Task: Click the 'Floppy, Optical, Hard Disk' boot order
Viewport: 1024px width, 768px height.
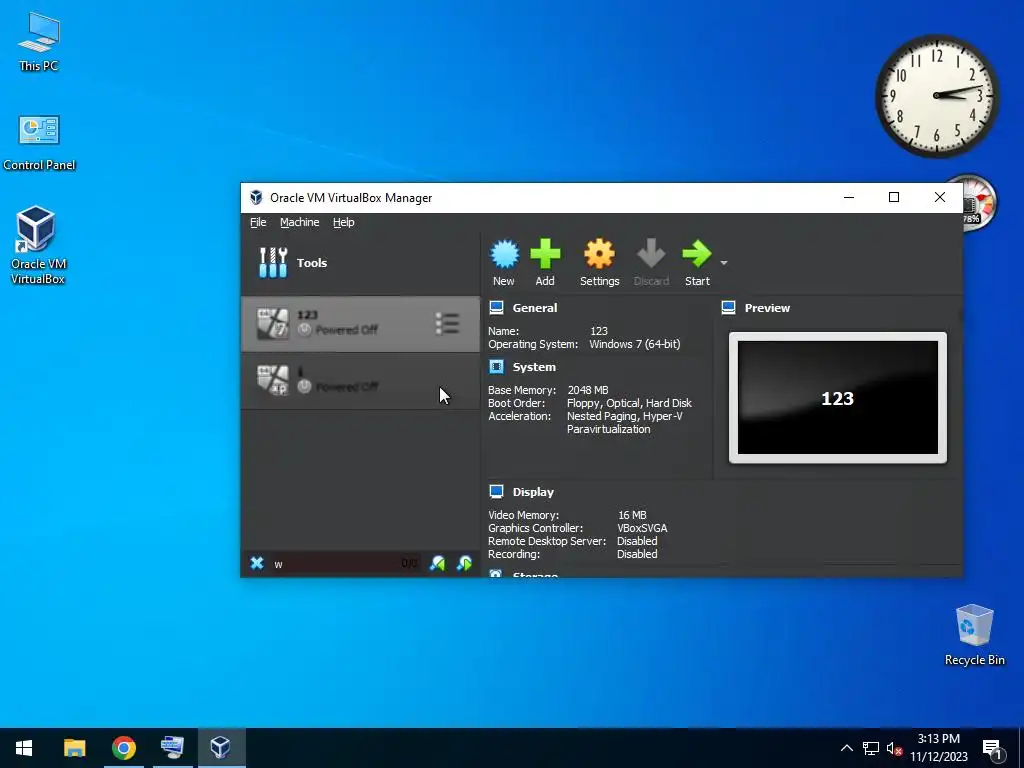Action: point(629,403)
